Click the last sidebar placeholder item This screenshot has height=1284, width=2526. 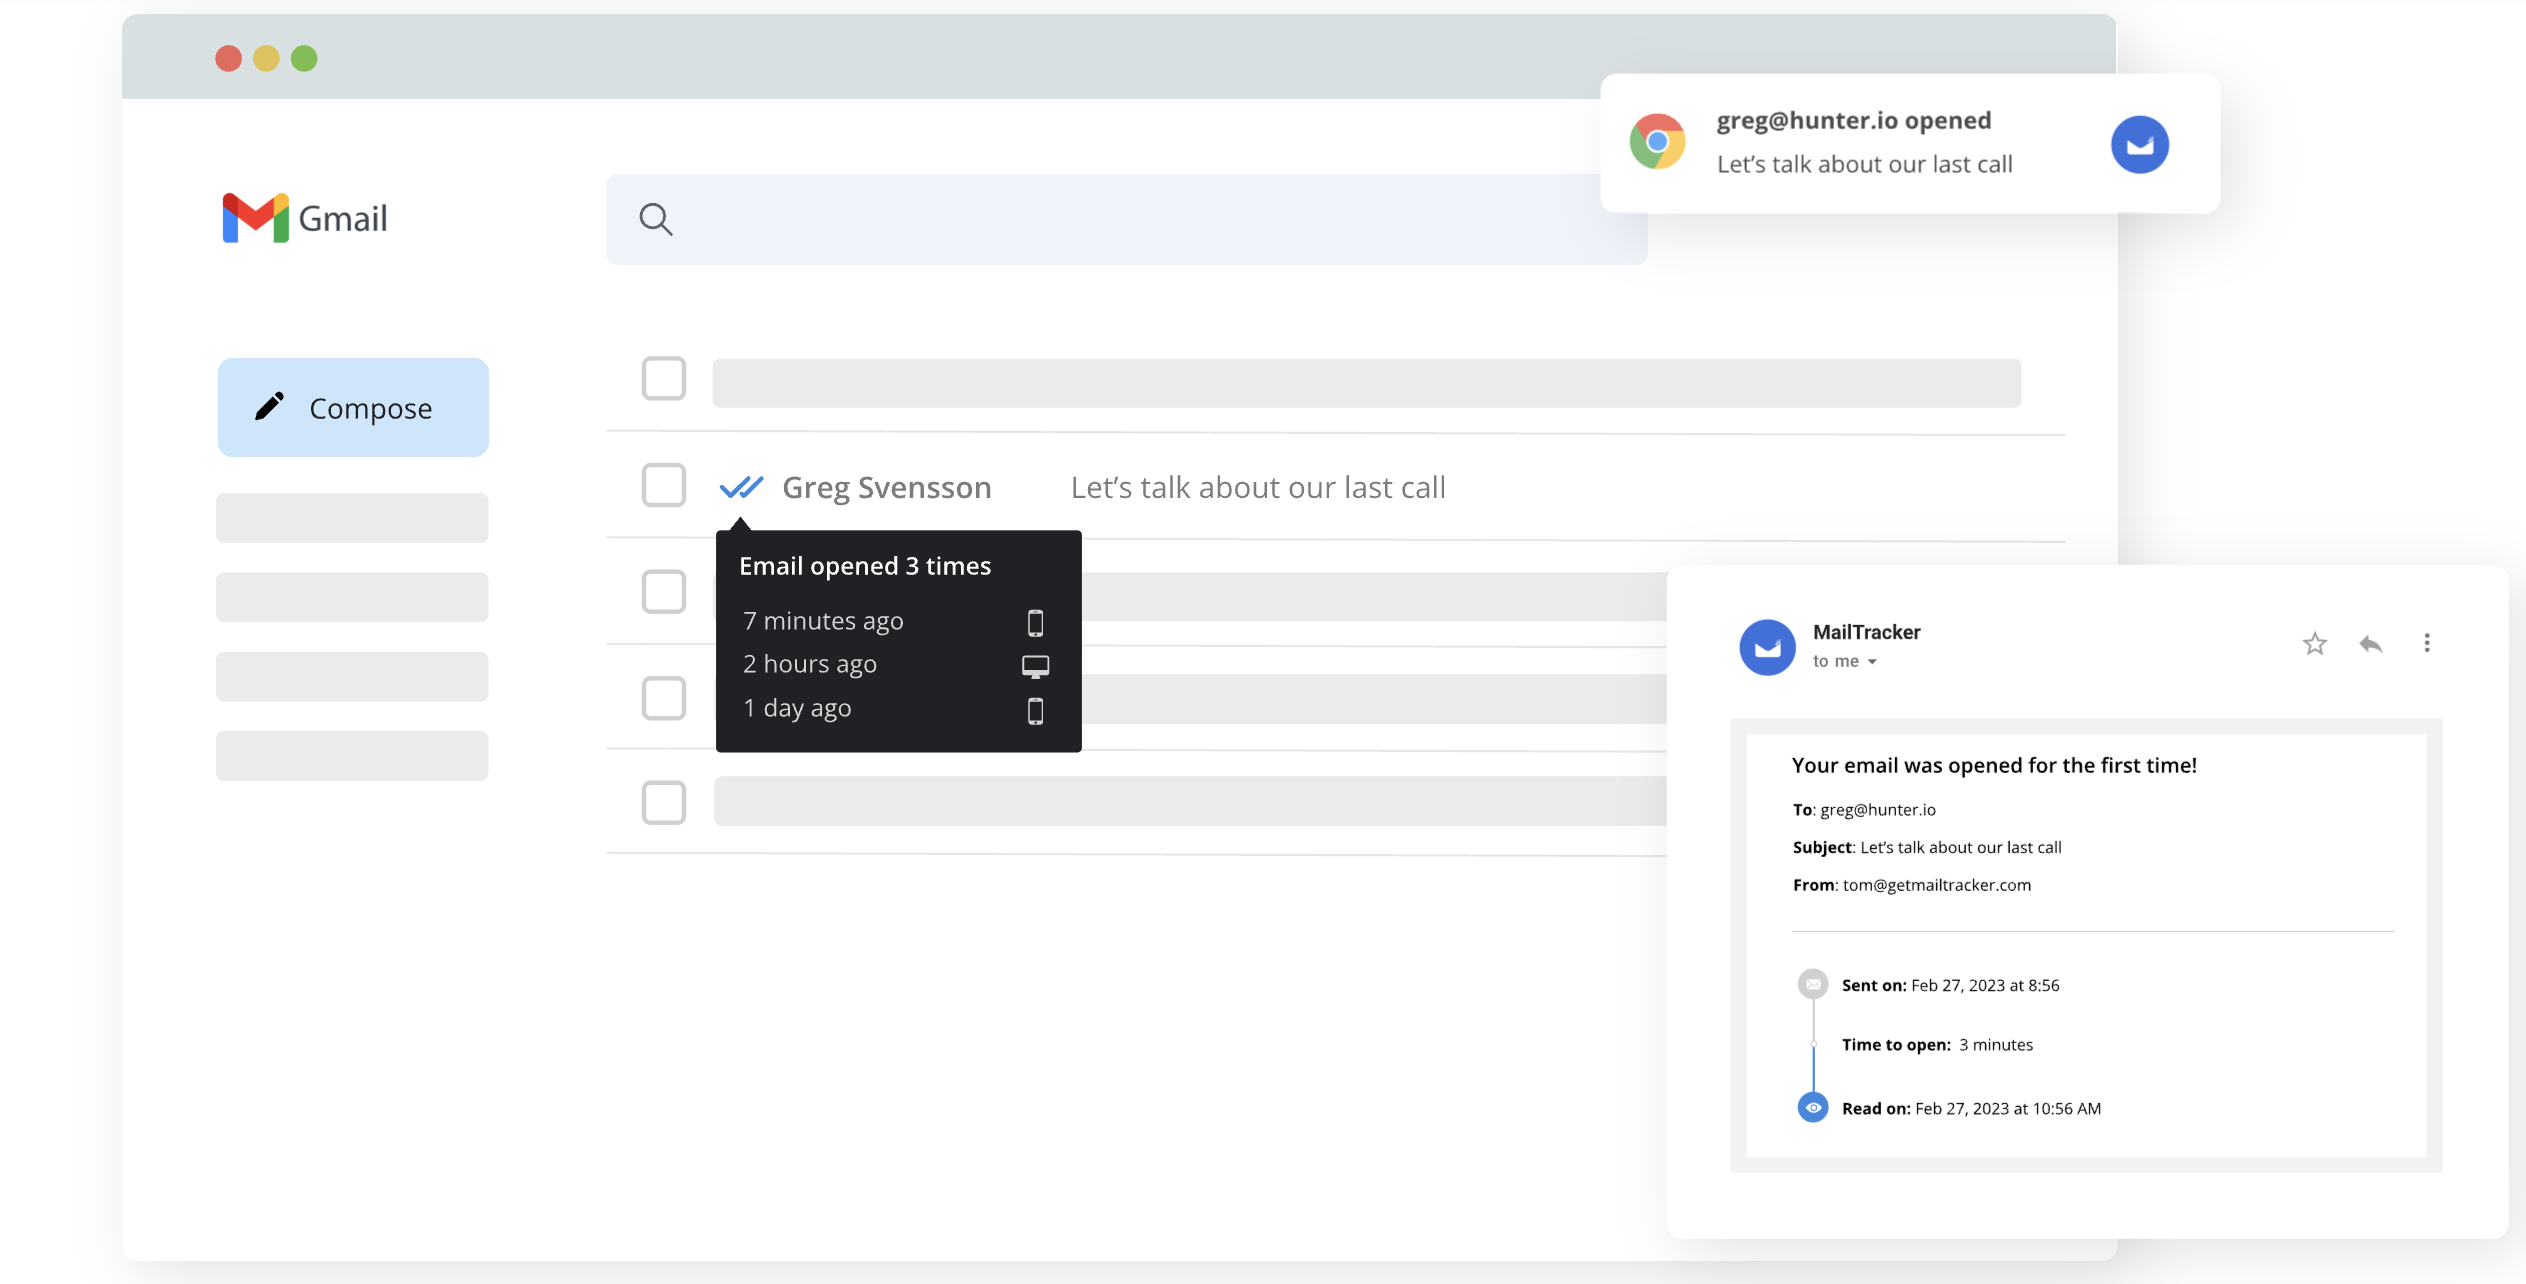tap(352, 756)
